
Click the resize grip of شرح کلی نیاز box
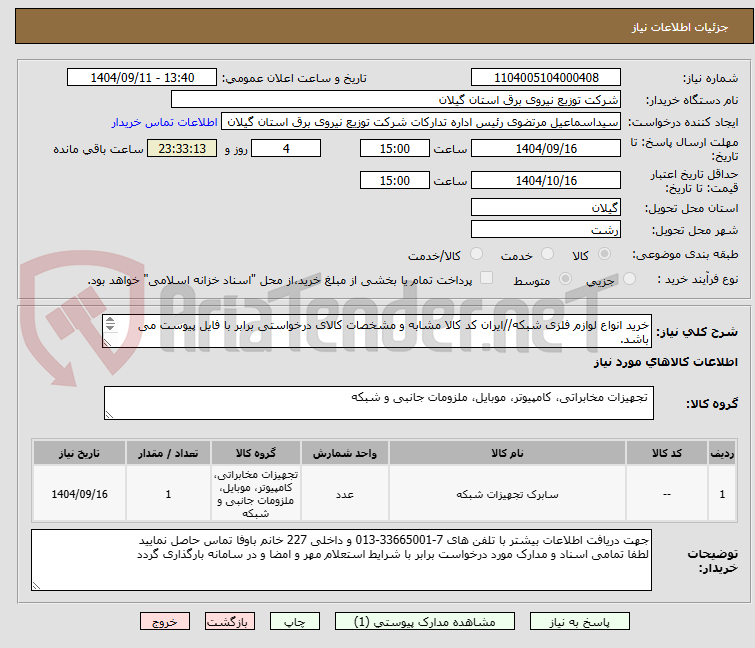(107, 343)
